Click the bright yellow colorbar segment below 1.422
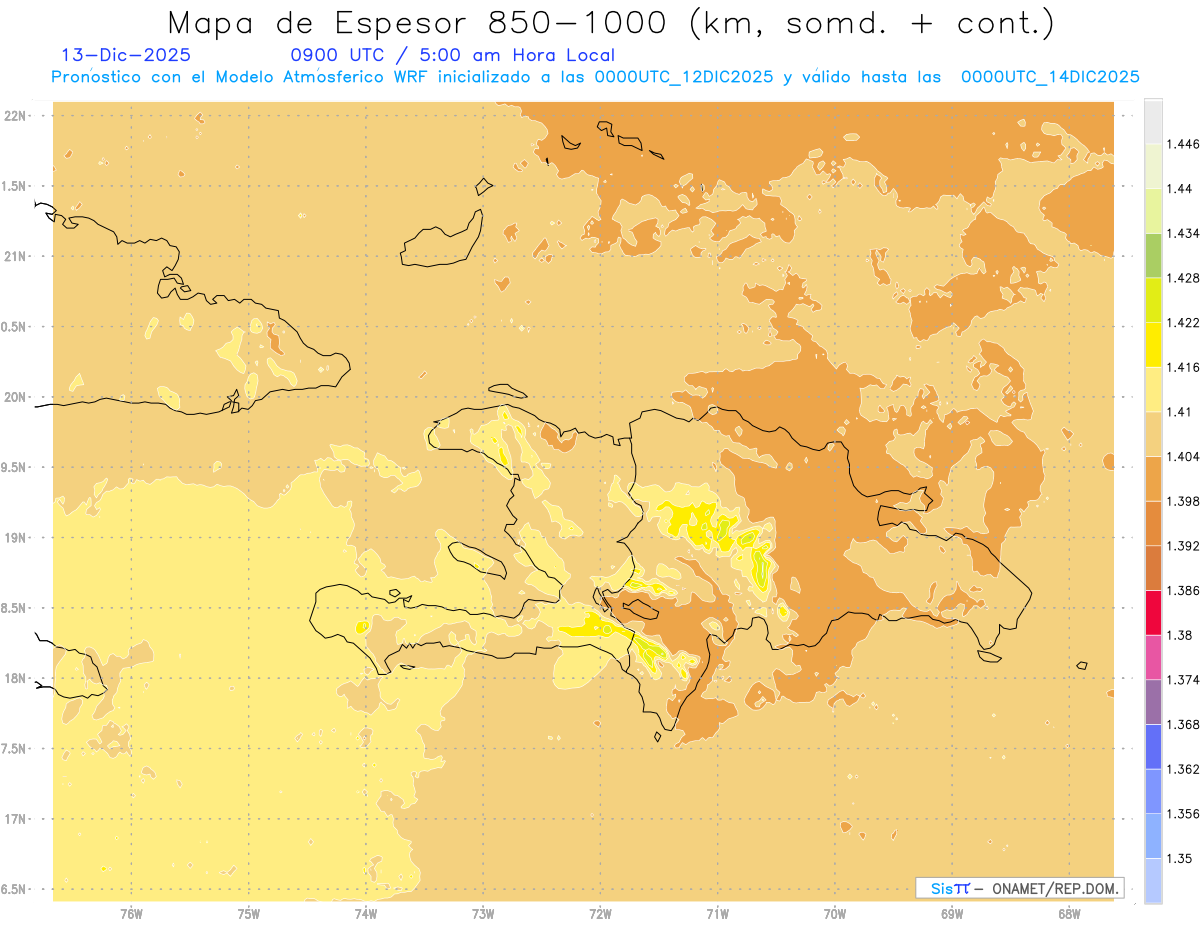Screen dimensions: 1200x927 coord(1153,345)
